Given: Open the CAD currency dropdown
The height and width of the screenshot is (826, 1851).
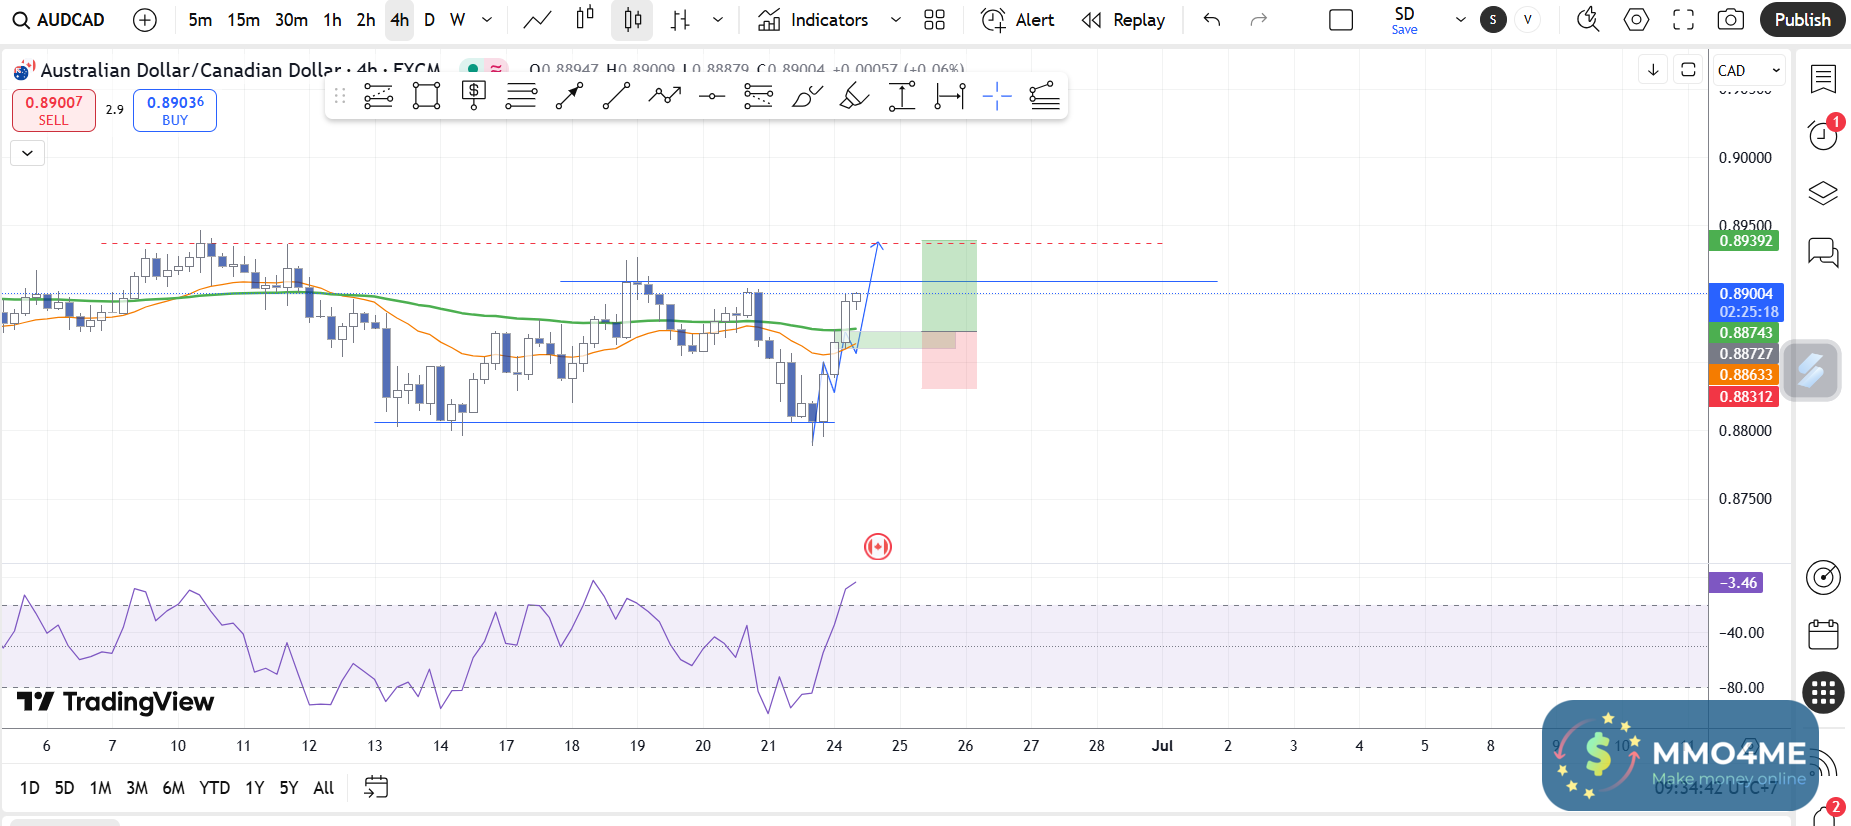Looking at the screenshot, I should pos(1748,70).
